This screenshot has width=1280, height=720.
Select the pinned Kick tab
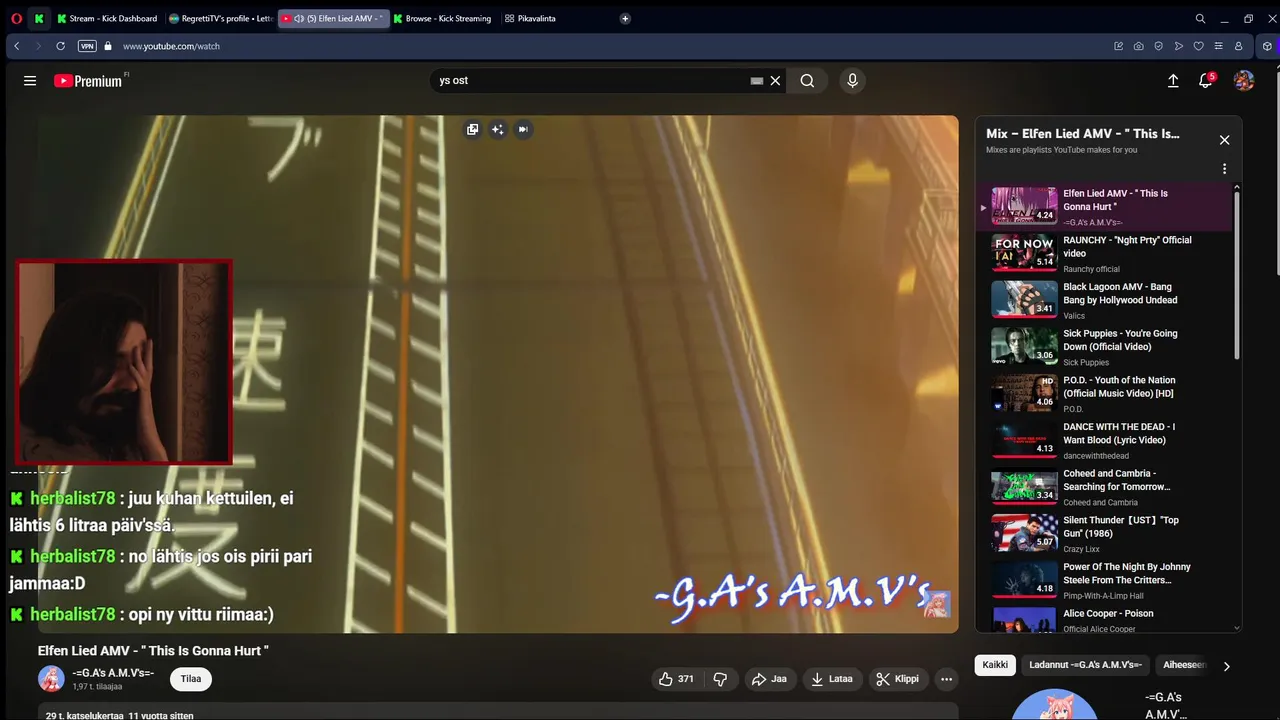(39, 18)
